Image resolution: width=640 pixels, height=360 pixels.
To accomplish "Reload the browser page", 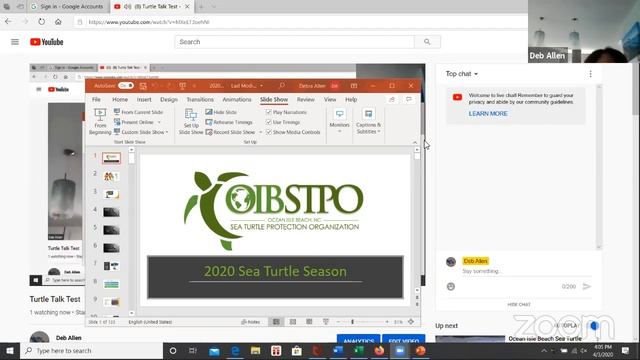I will click(42, 22).
